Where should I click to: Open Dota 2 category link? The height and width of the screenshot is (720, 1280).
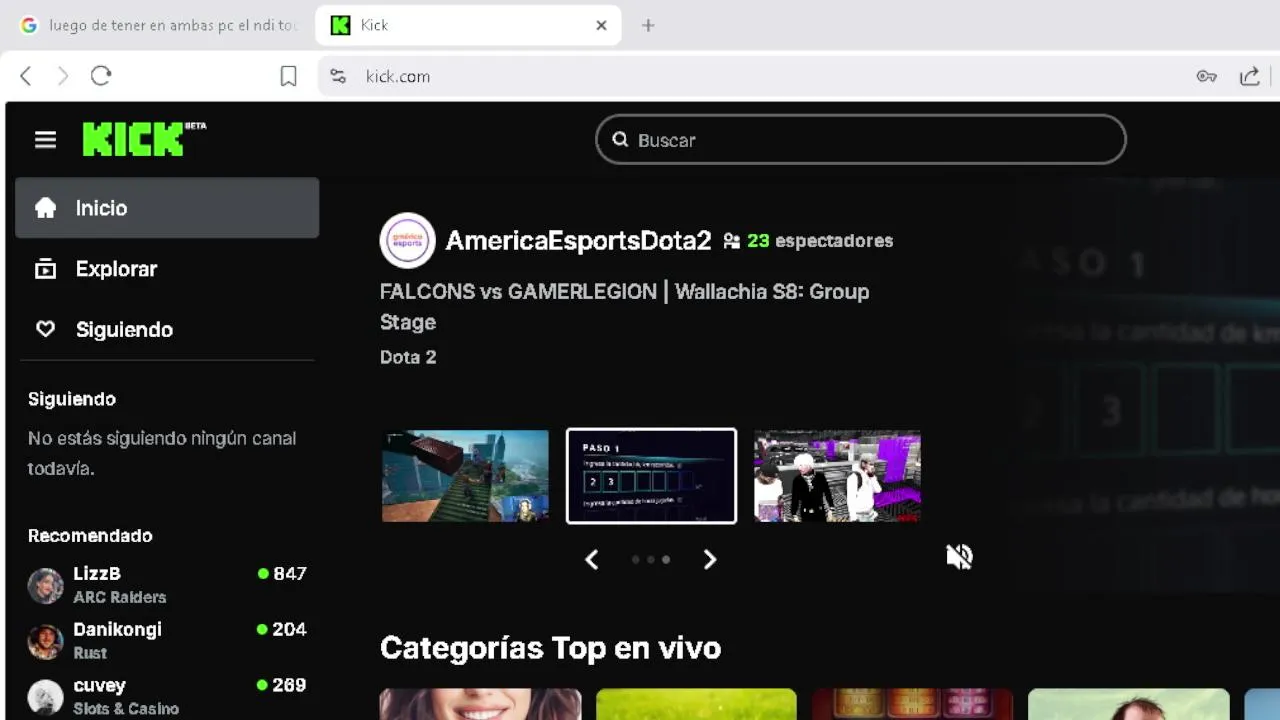(408, 357)
